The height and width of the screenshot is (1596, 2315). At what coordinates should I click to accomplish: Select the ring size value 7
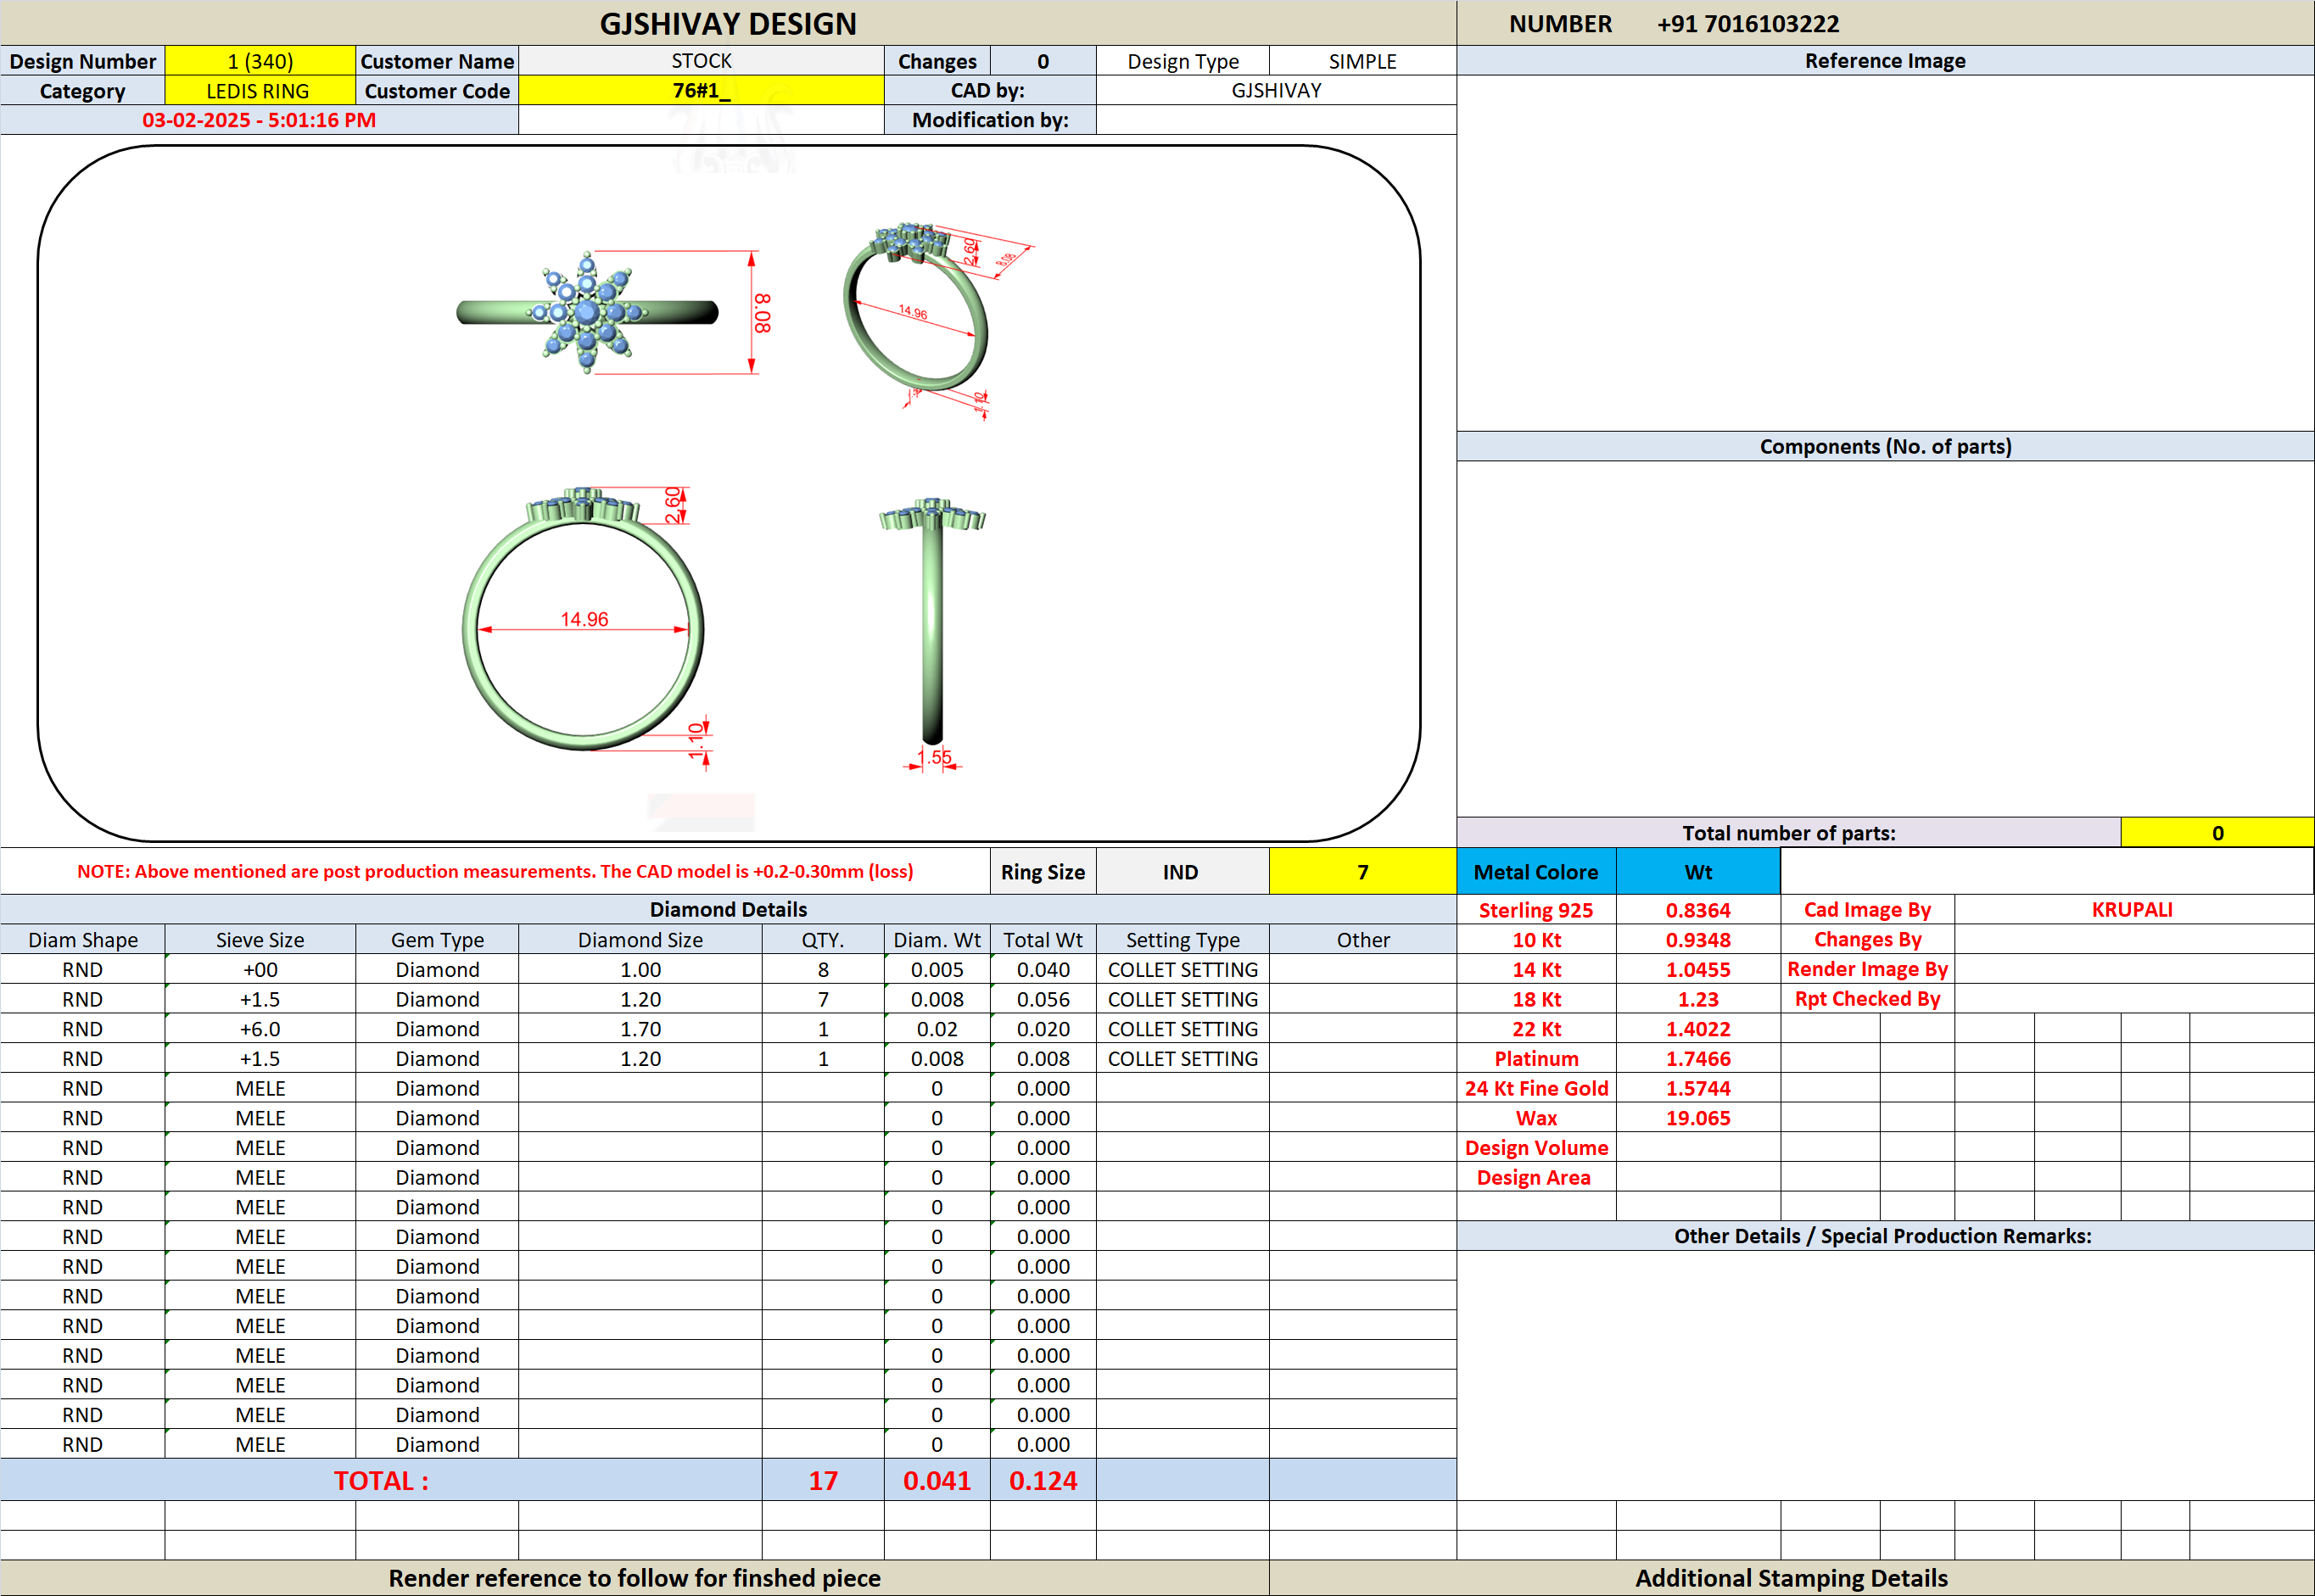(x=1362, y=872)
